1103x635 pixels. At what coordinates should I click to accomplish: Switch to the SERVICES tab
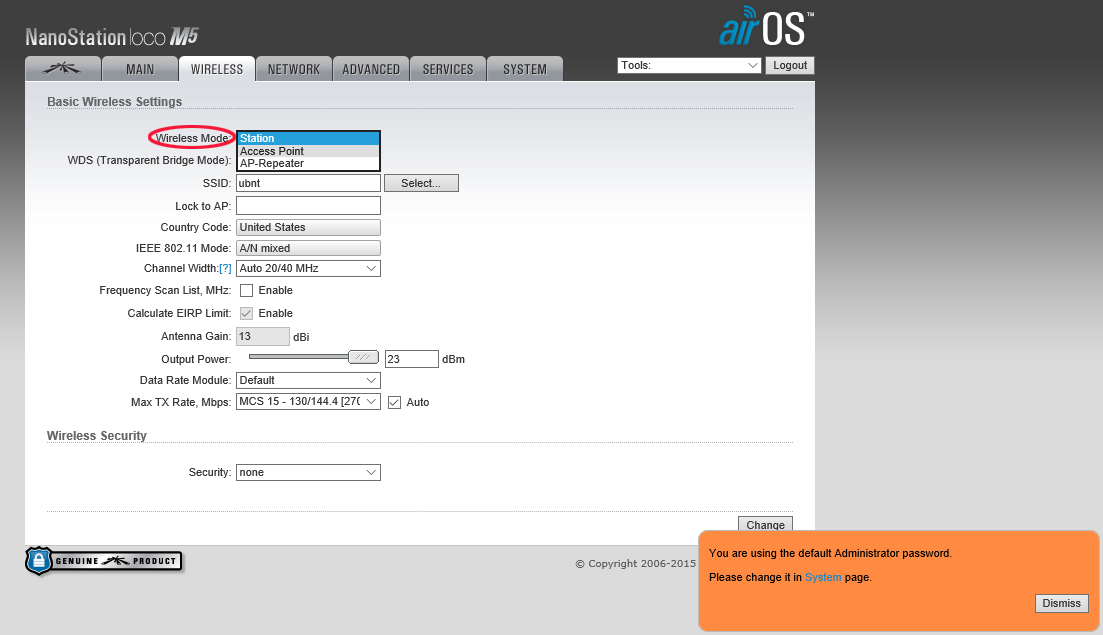click(447, 69)
